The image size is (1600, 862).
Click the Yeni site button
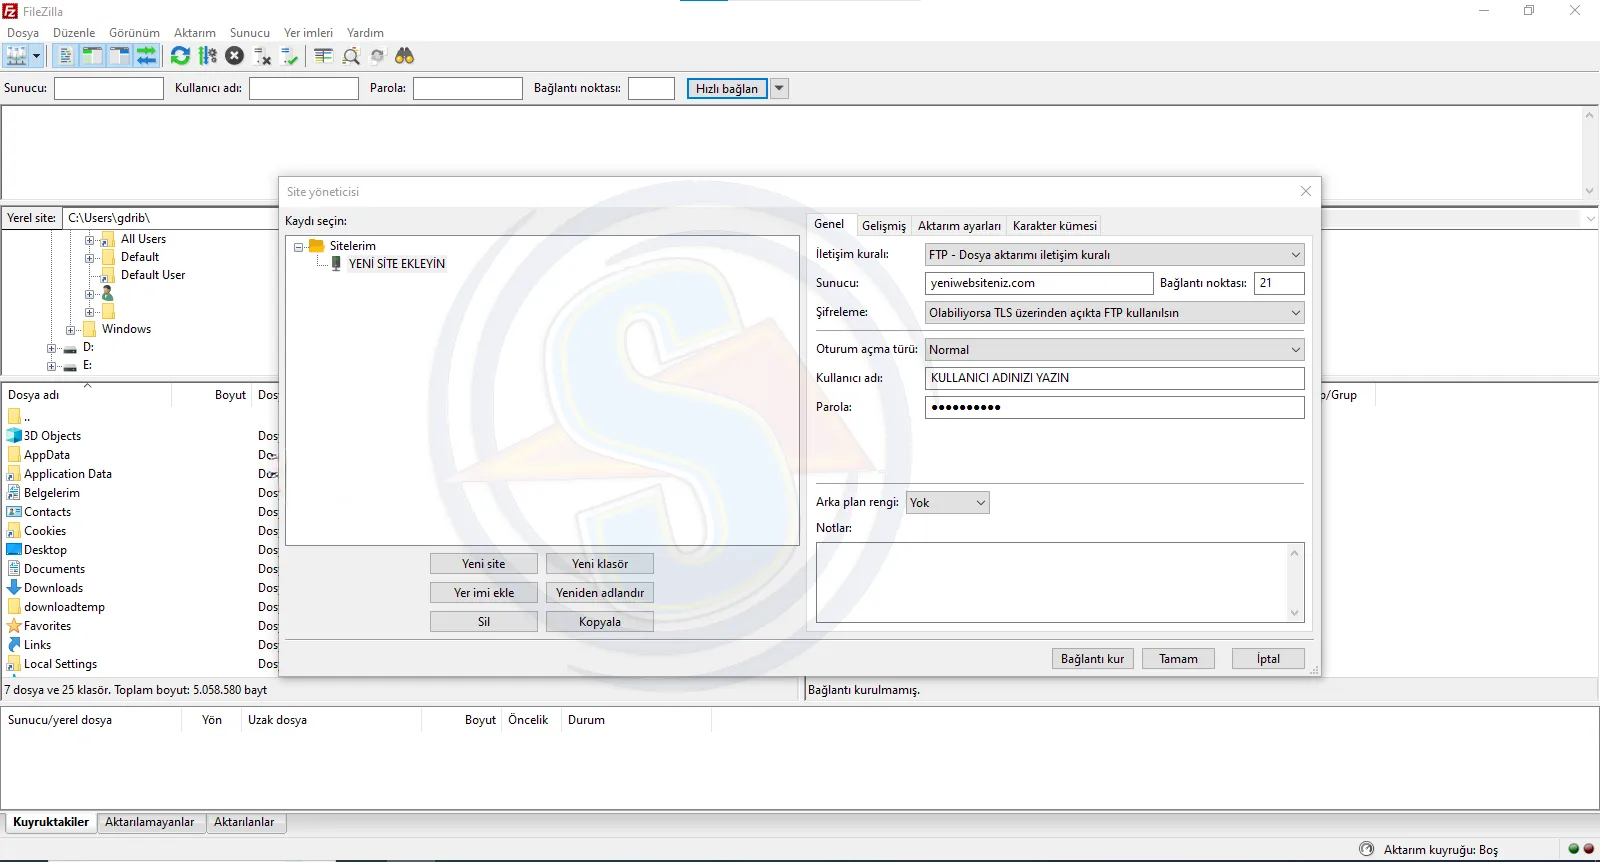(x=484, y=564)
